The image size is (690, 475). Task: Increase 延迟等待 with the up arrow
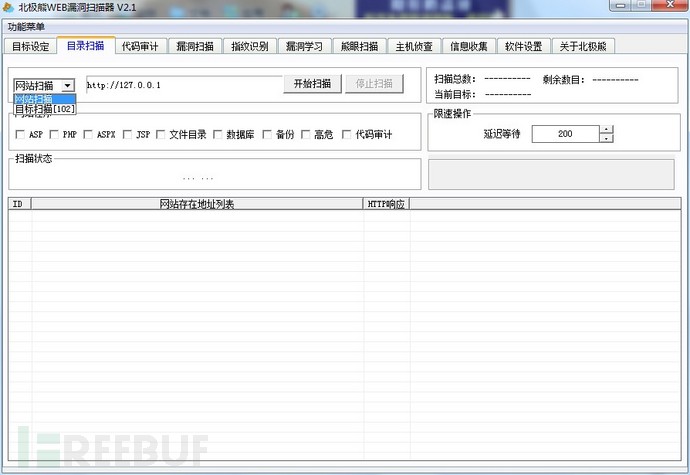607,129
